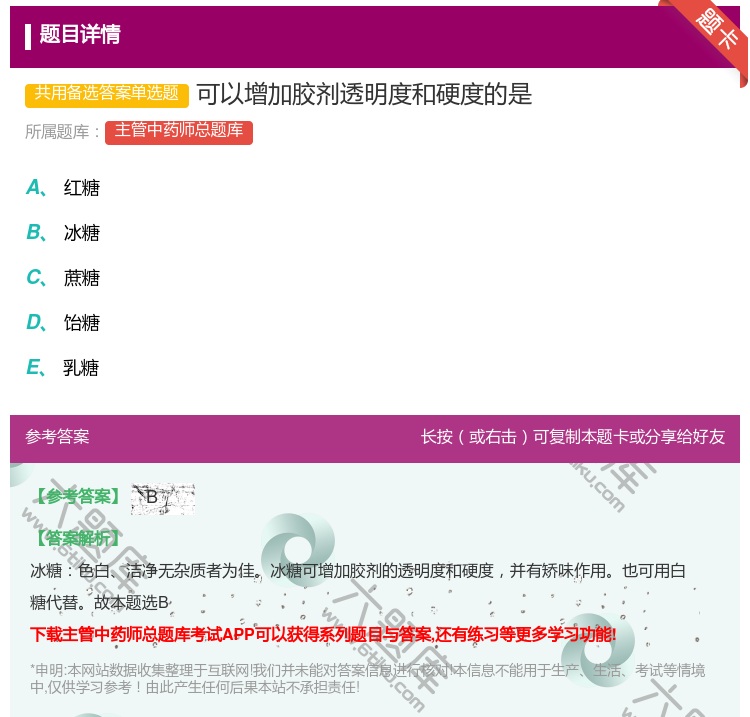Select answer option B 冰糖
750x717 pixels.
63,232
